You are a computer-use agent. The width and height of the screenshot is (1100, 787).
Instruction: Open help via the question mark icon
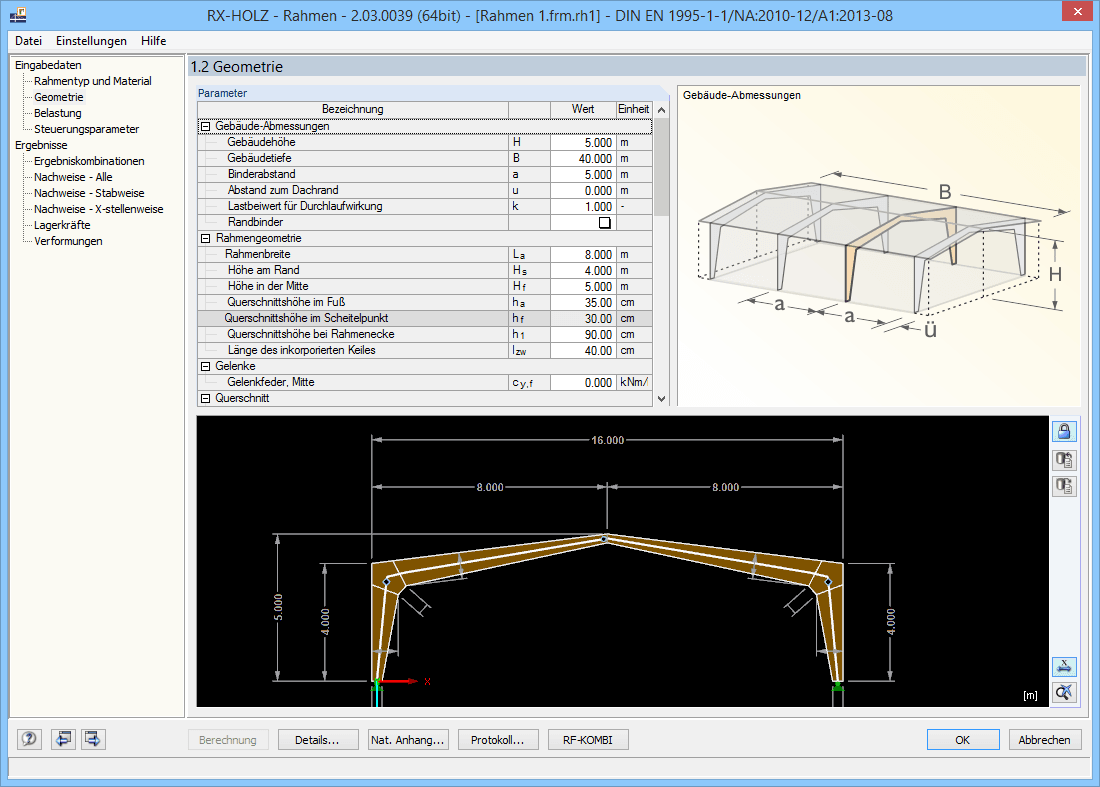[x=29, y=739]
